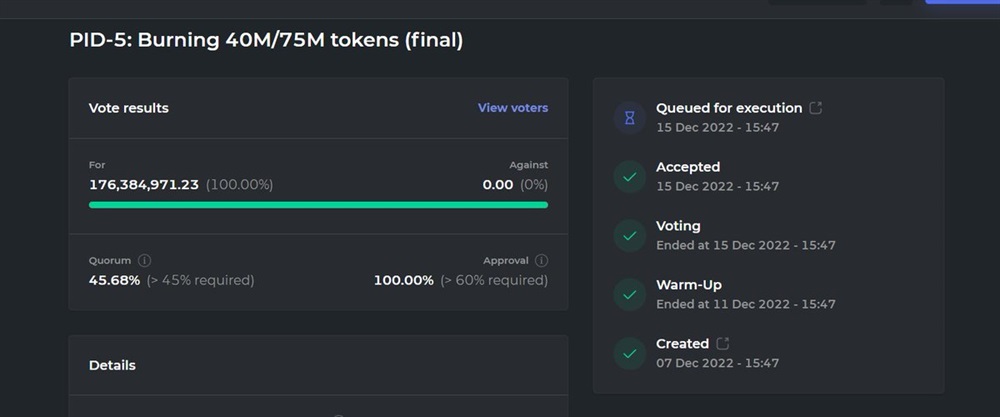Click the View voters link

pos(512,108)
